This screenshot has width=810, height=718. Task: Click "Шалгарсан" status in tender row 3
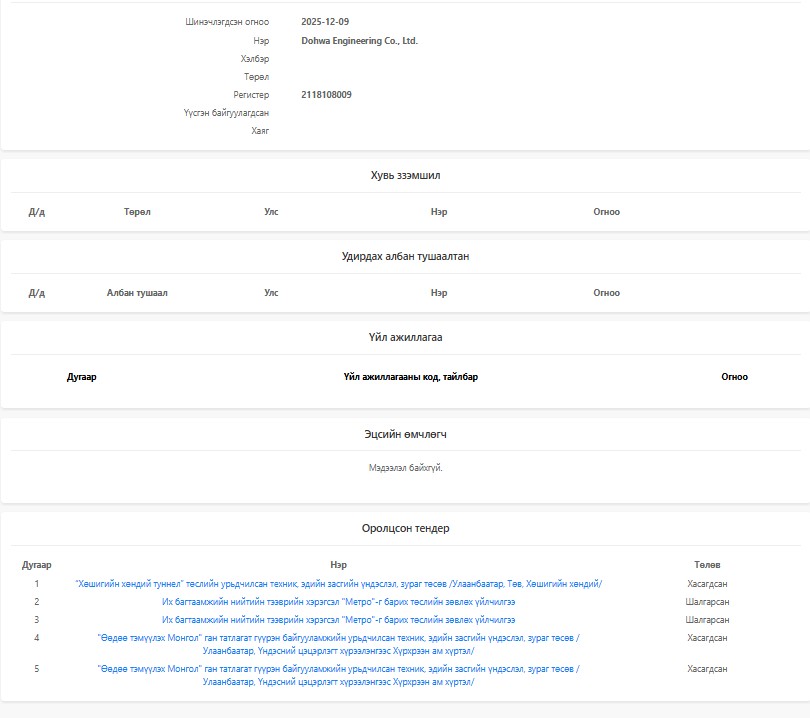click(x=707, y=620)
